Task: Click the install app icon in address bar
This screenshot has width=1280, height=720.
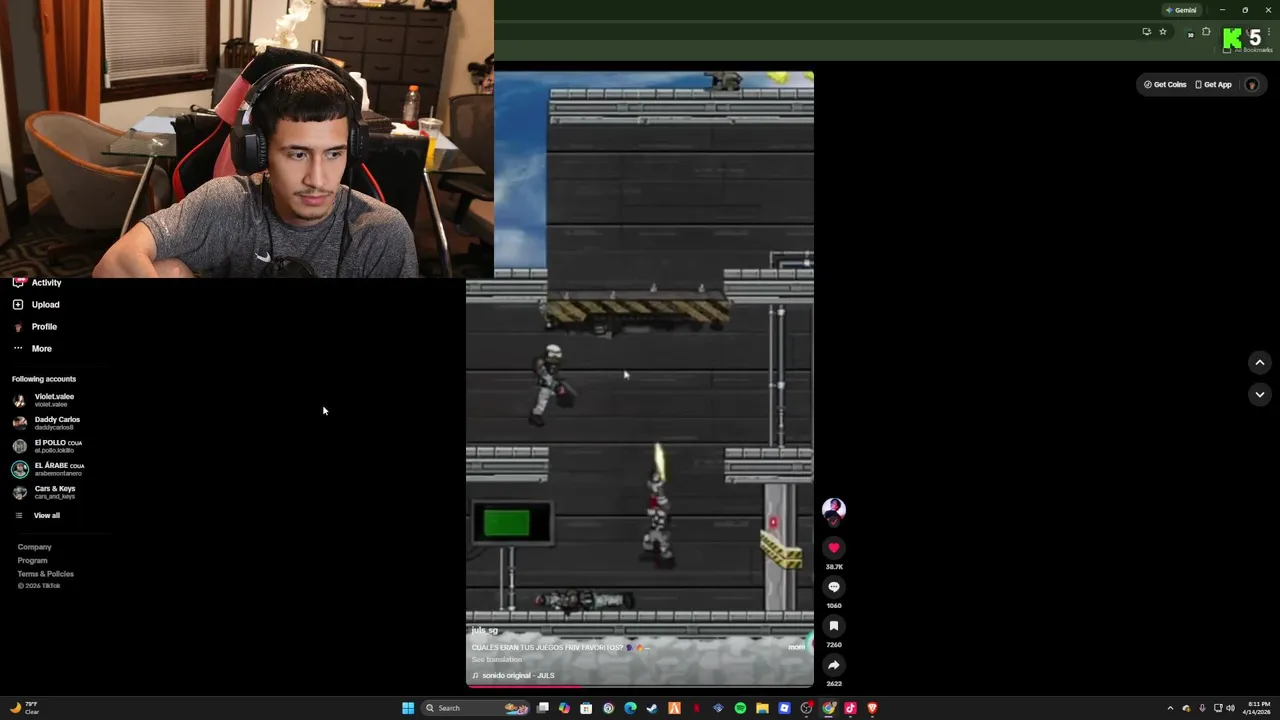Action: (1146, 32)
